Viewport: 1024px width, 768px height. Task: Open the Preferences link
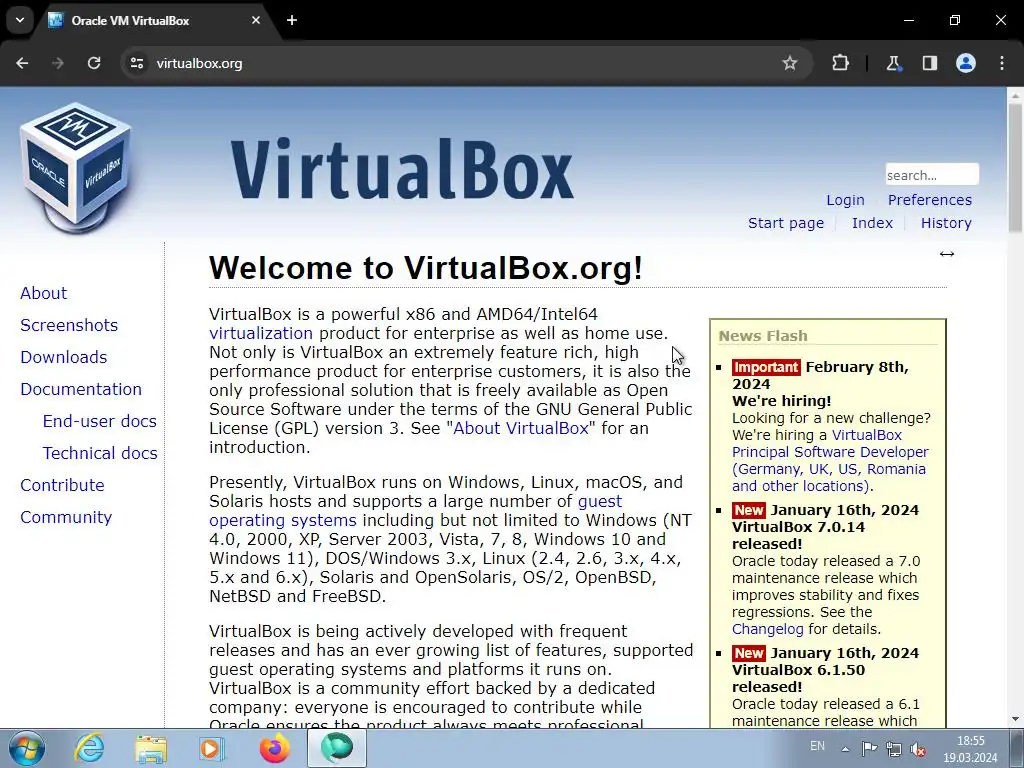click(x=929, y=200)
